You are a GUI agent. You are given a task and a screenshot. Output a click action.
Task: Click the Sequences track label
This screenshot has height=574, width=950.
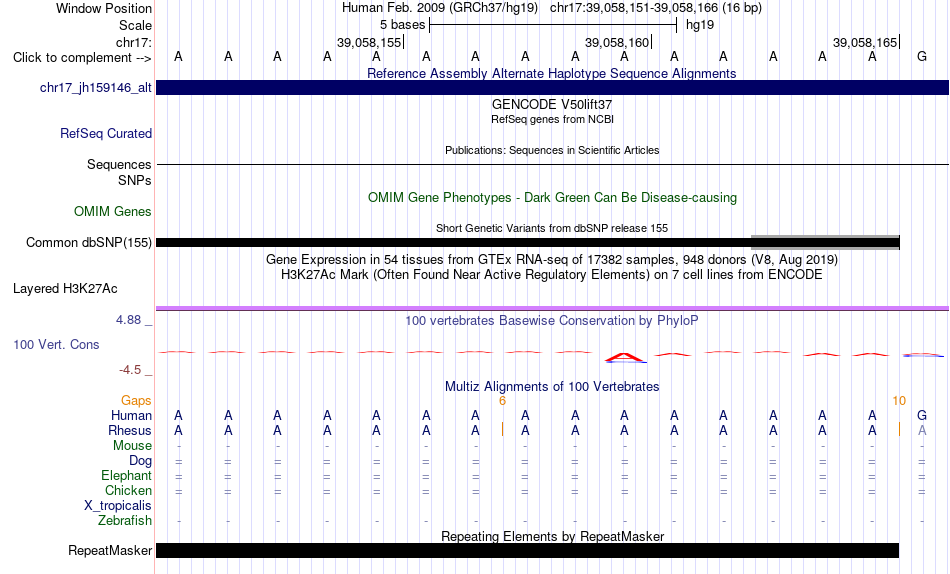pos(119,164)
